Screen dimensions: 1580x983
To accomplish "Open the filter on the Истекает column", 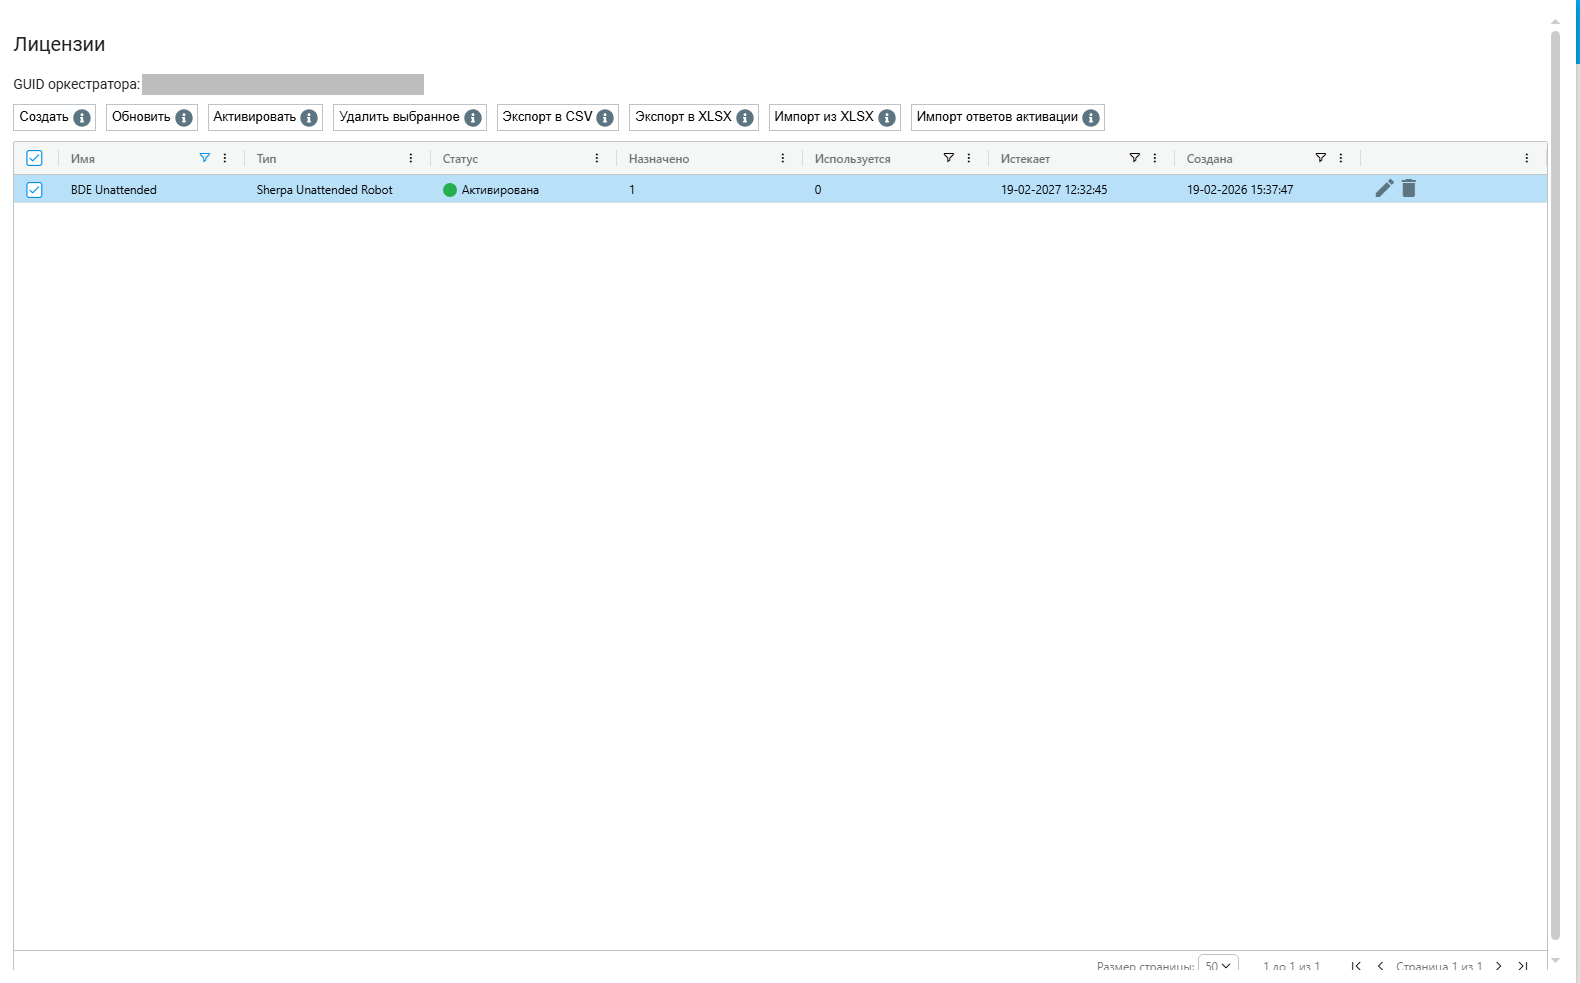I will coord(1135,158).
